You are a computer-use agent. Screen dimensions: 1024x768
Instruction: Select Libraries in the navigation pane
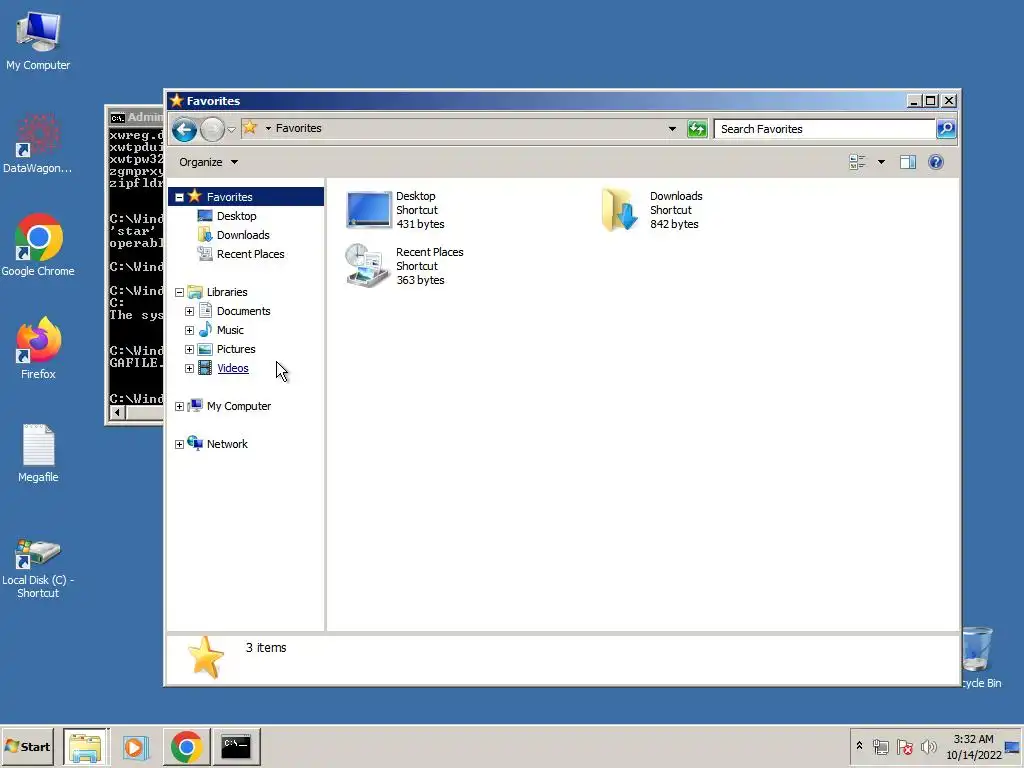(x=227, y=292)
